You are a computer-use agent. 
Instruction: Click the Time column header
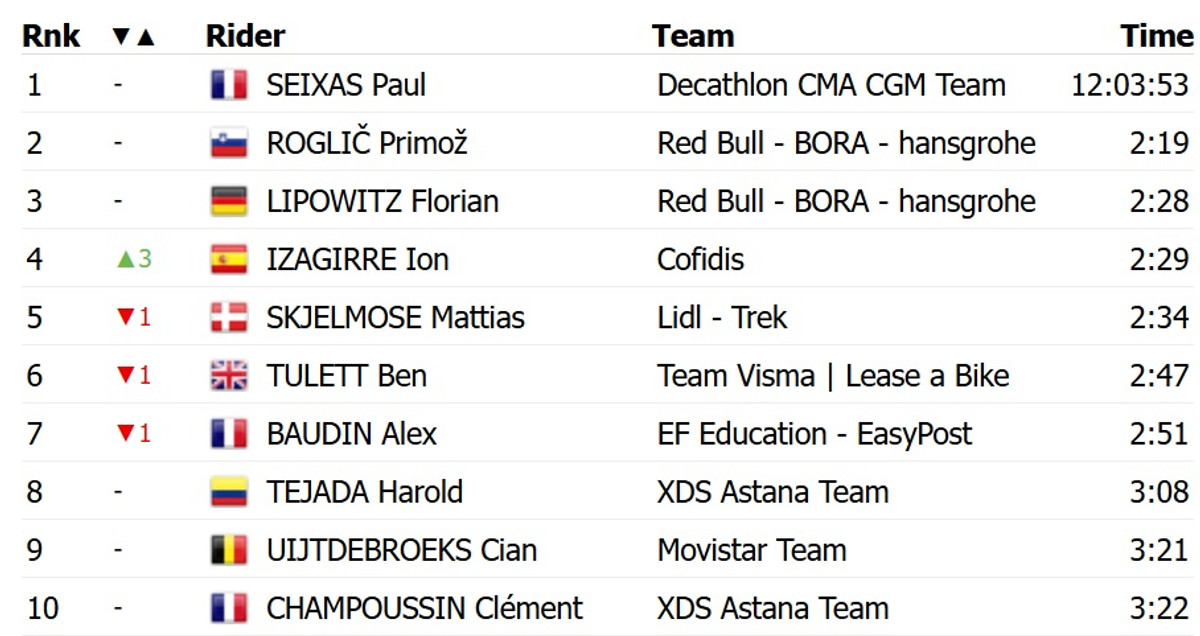click(x=1157, y=37)
